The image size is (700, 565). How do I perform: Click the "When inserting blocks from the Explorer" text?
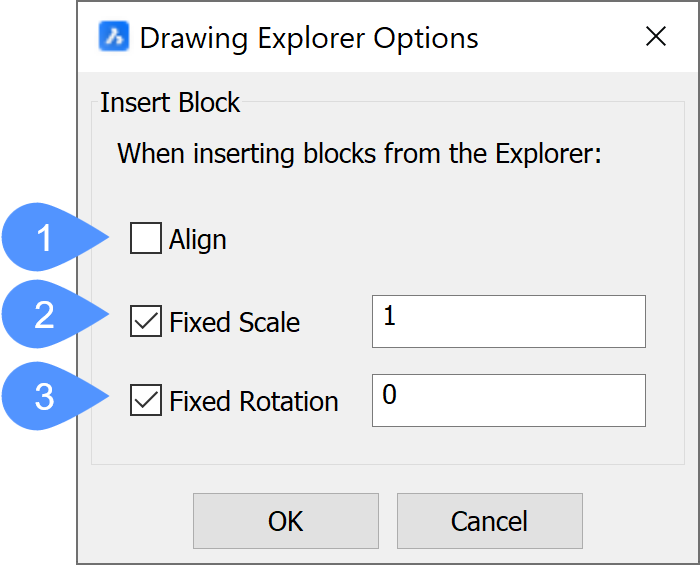point(359,155)
